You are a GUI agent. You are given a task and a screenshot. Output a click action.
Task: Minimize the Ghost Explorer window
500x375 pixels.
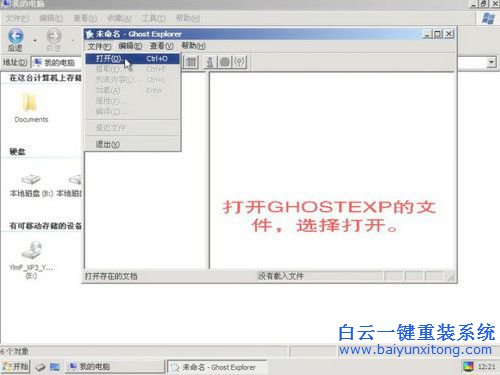[x=427, y=34]
